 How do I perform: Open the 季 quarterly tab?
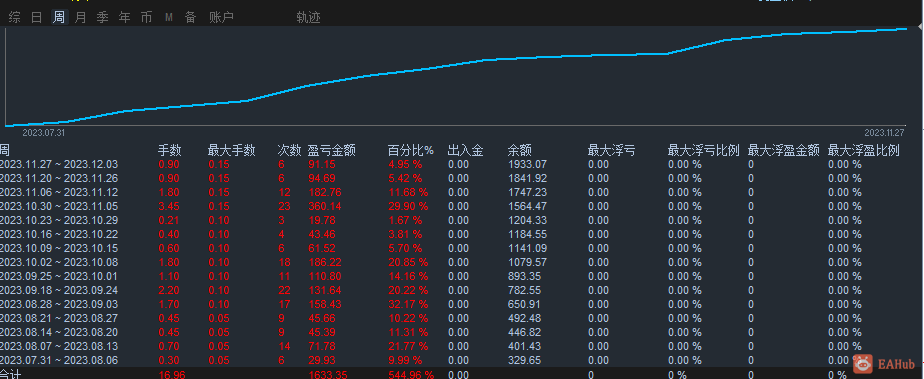[103, 18]
